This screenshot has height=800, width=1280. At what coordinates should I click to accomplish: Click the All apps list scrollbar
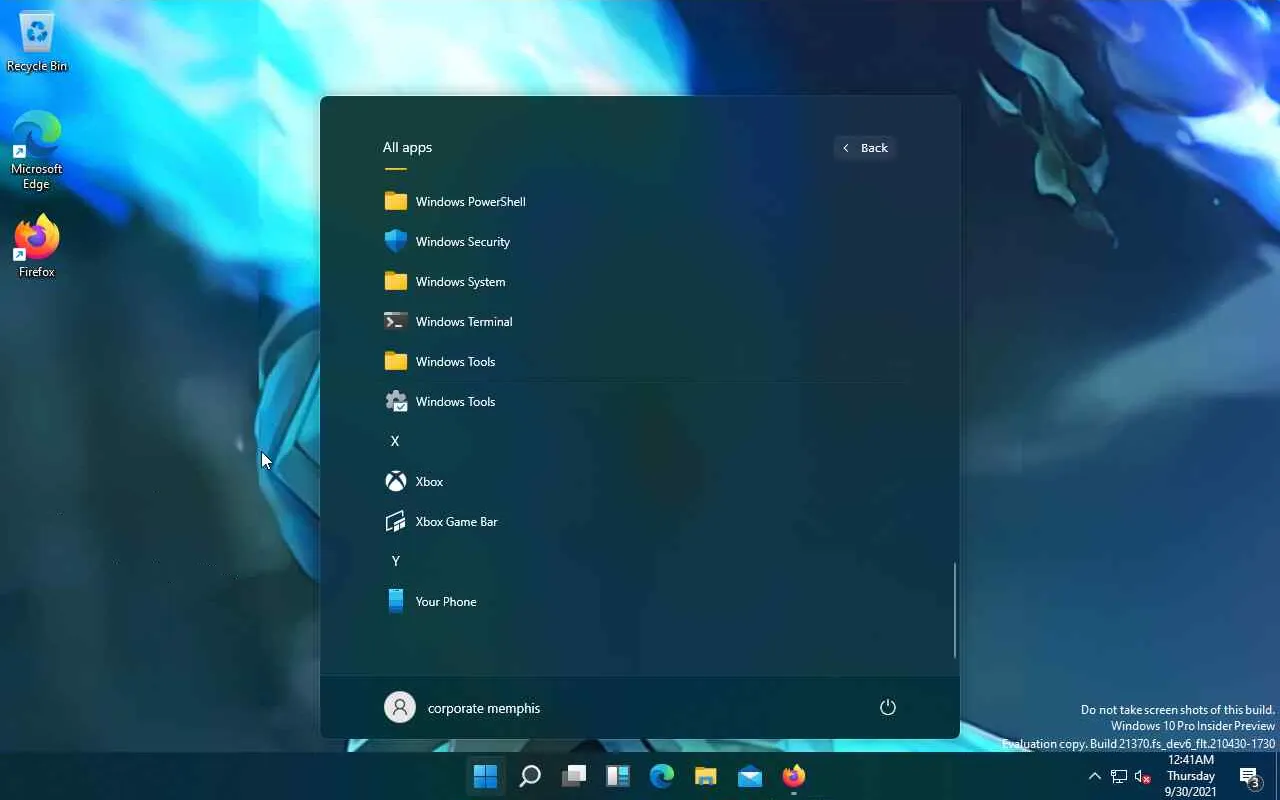click(955, 609)
